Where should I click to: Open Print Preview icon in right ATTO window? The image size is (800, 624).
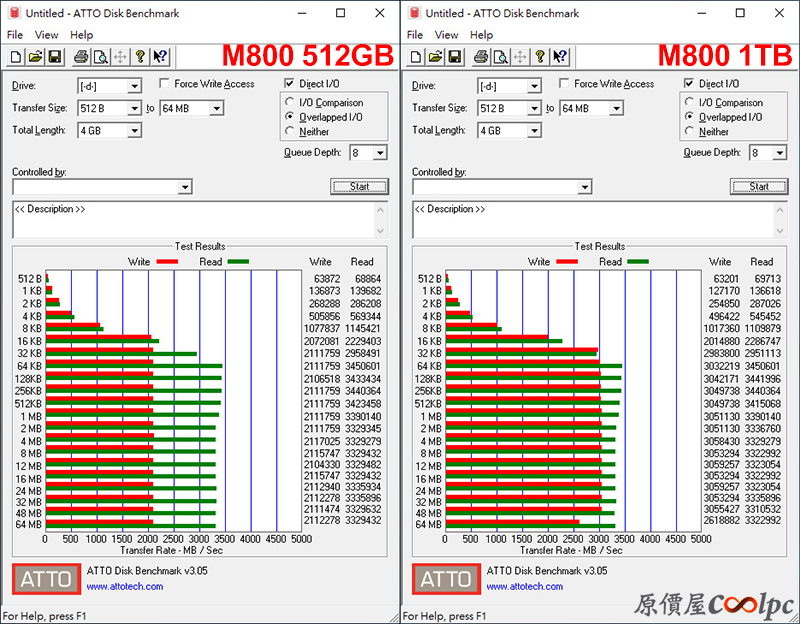point(501,57)
